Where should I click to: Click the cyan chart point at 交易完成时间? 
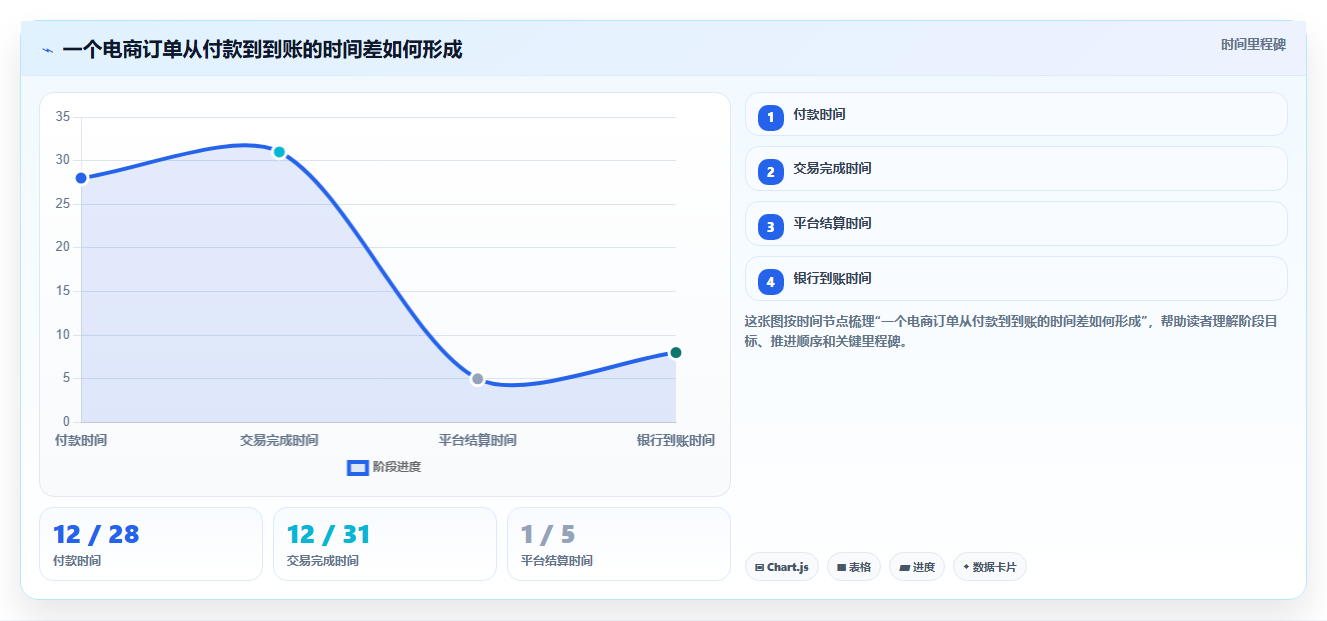pos(279,152)
